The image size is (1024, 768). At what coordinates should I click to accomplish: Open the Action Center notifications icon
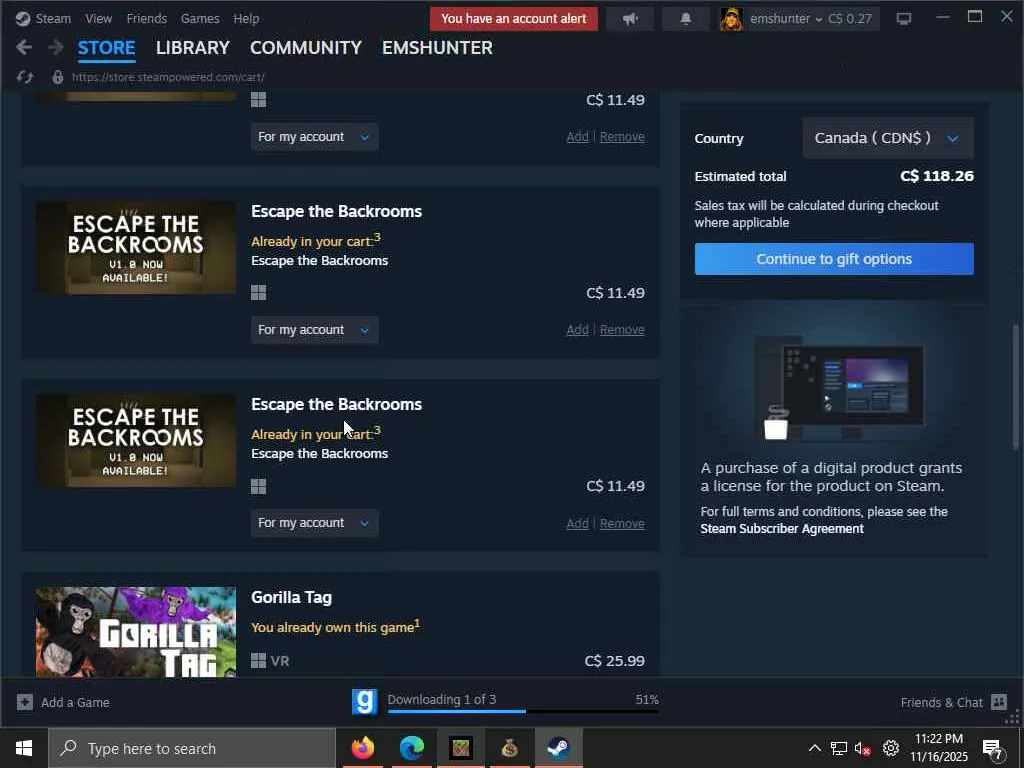(993, 749)
